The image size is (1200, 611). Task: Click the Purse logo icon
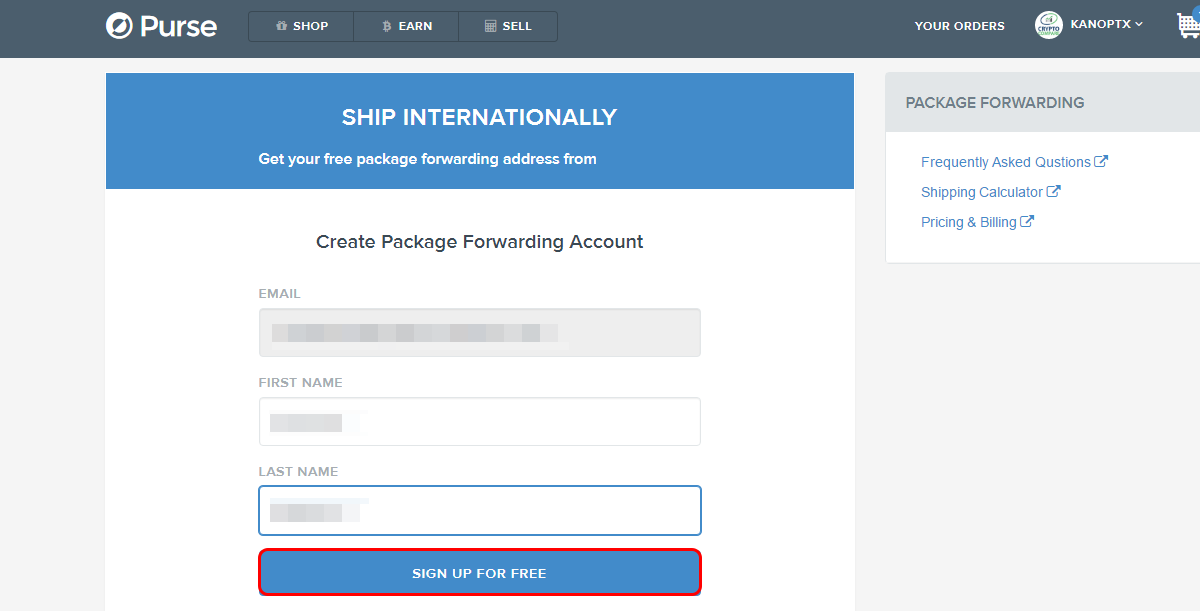pyautogui.click(x=120, y=26)
